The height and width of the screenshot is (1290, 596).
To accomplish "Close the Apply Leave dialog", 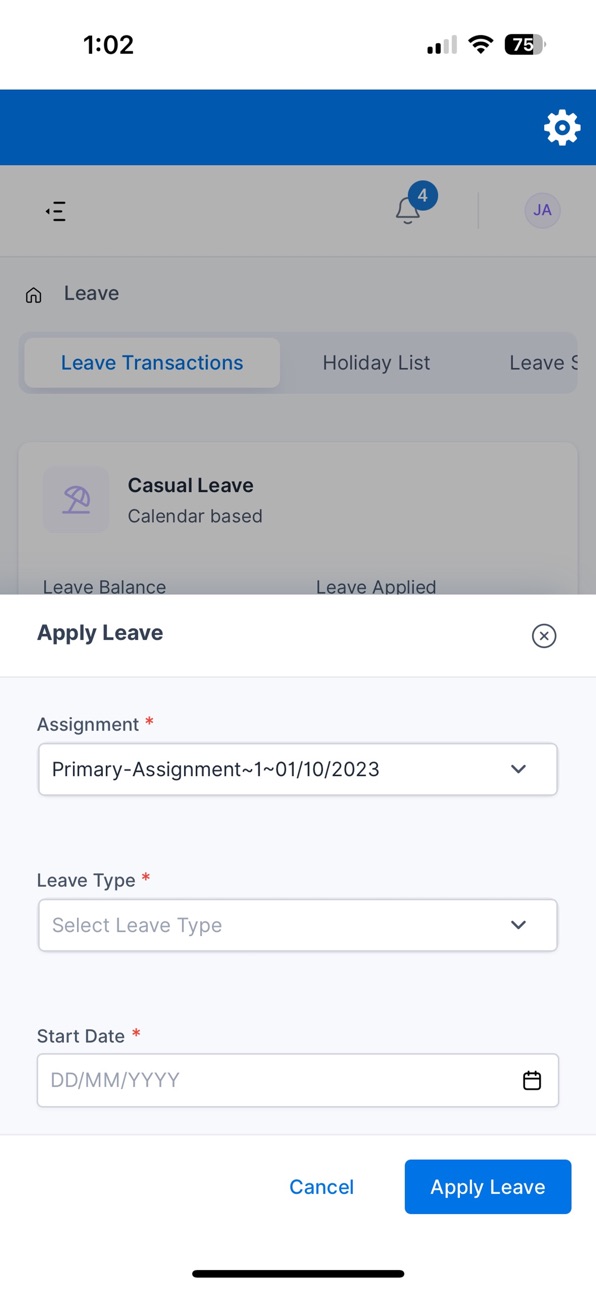I will coord(544,636).
